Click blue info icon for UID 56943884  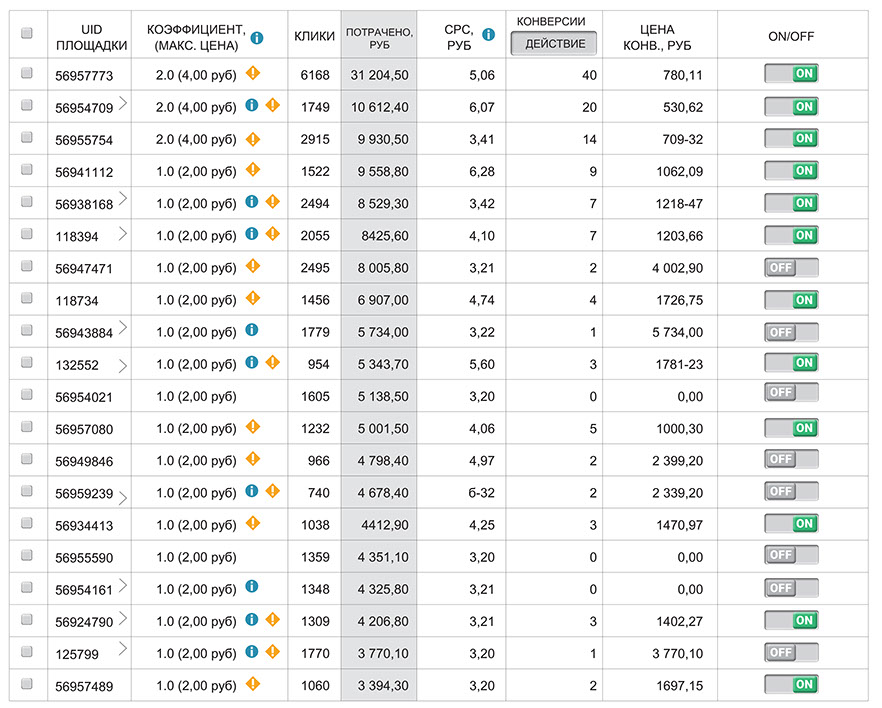pos(252,330)
